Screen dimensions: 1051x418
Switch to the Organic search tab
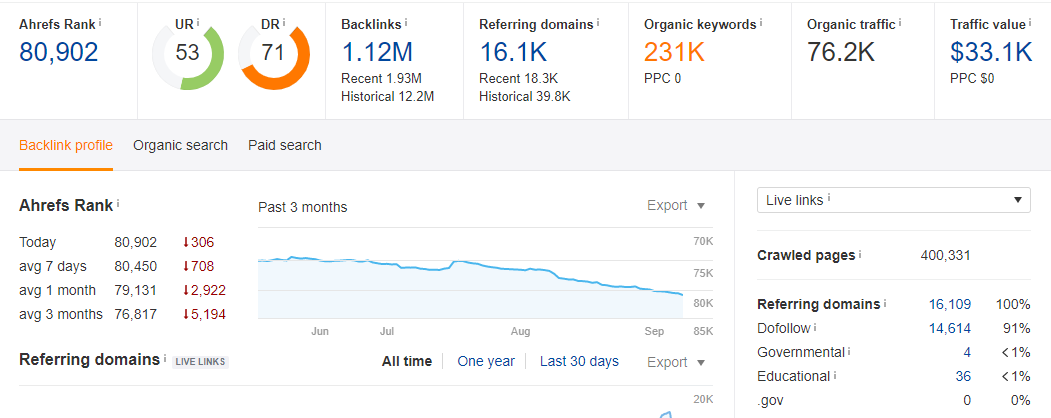tap(180, 145)
